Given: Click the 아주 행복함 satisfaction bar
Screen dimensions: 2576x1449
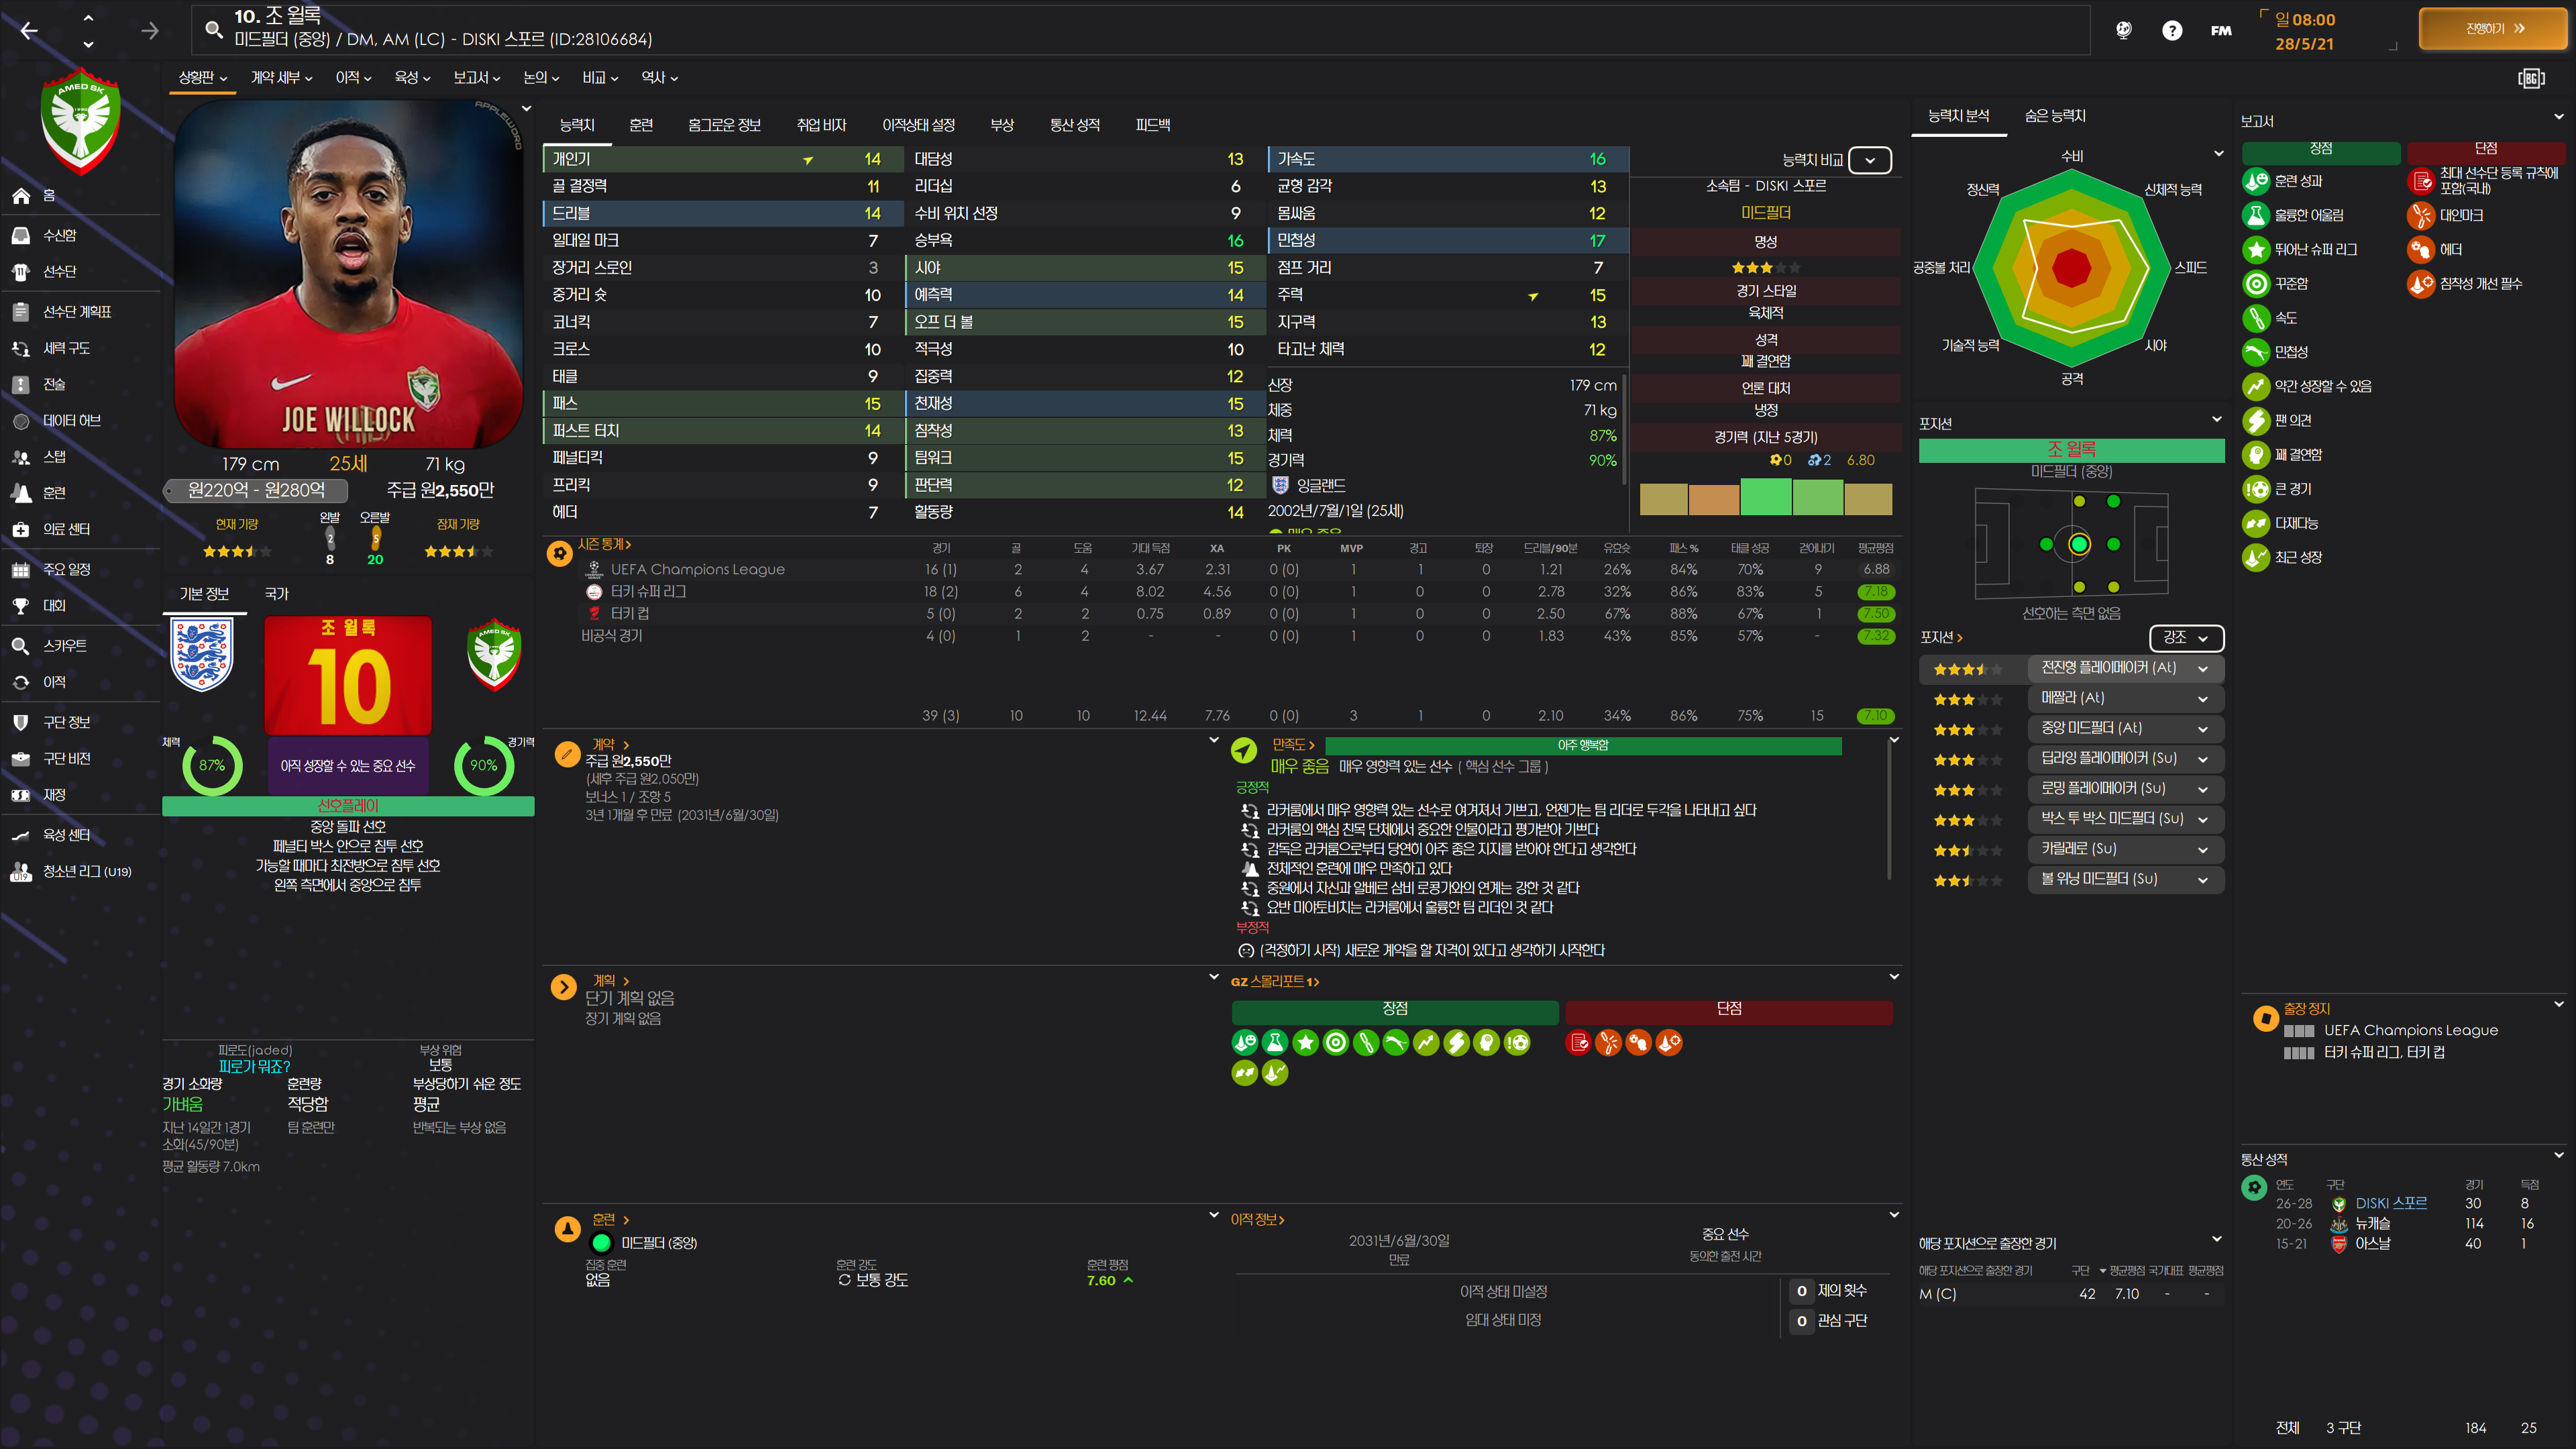Looking at the screenshot, I should point(1582,745).
